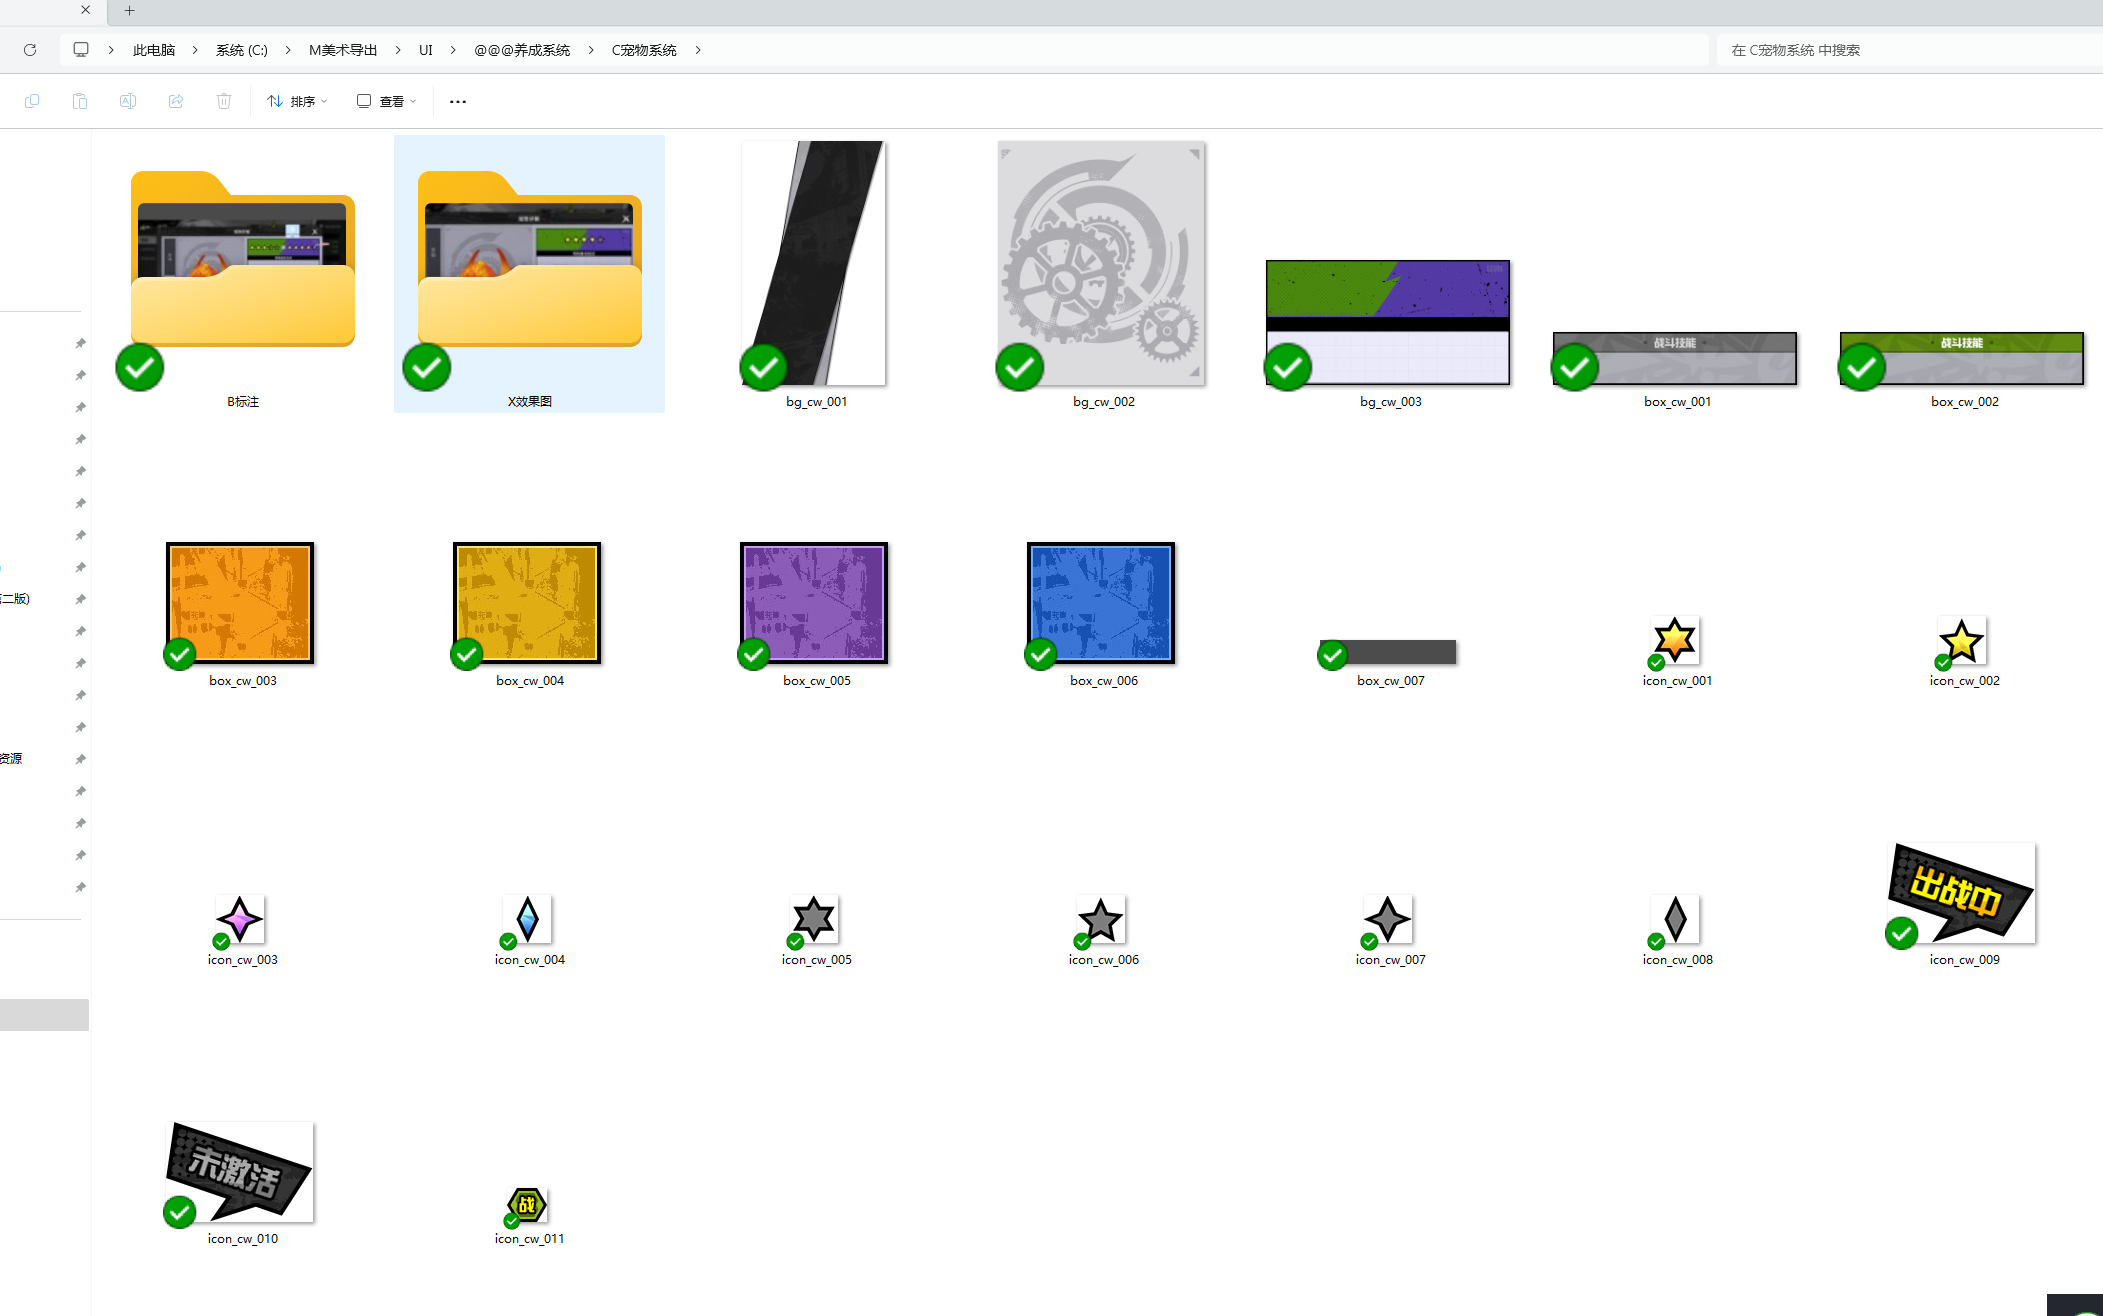This screenshot has width=2103, height=1316.
Task: Open the three-dots more options menu
Action: 458,101
